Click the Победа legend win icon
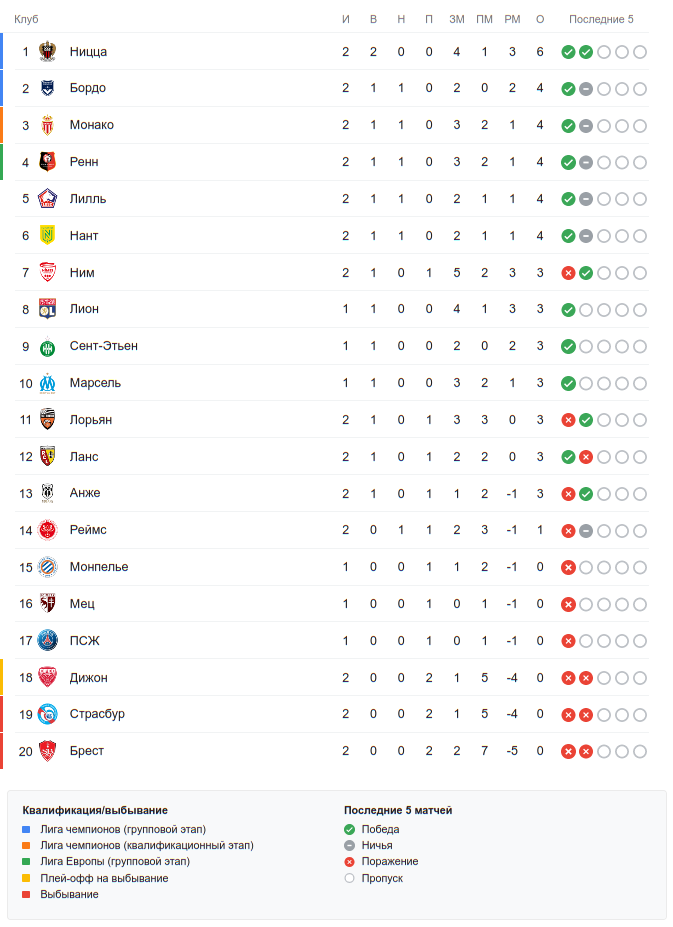Screen dimensions: 673x927 pyautogui.click(x=350, y=829)
